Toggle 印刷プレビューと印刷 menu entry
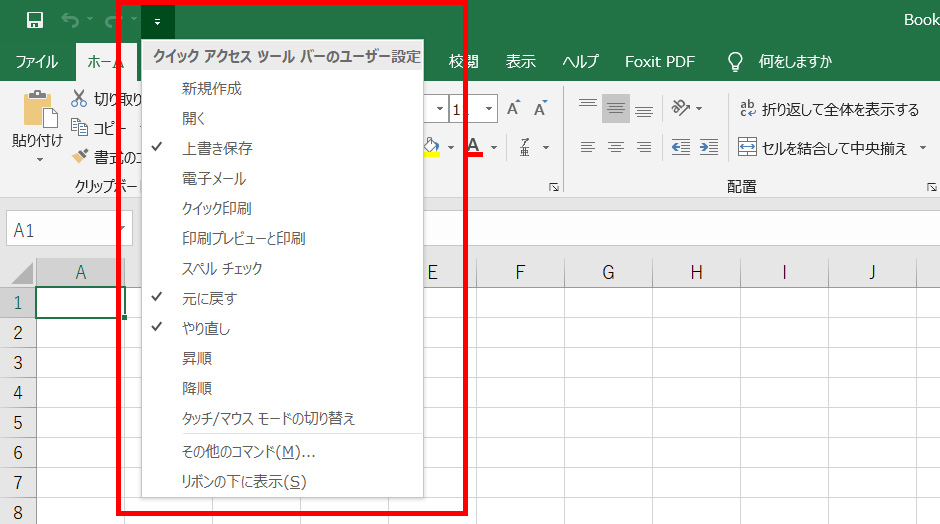940x524 pixels. click(282, 239)
